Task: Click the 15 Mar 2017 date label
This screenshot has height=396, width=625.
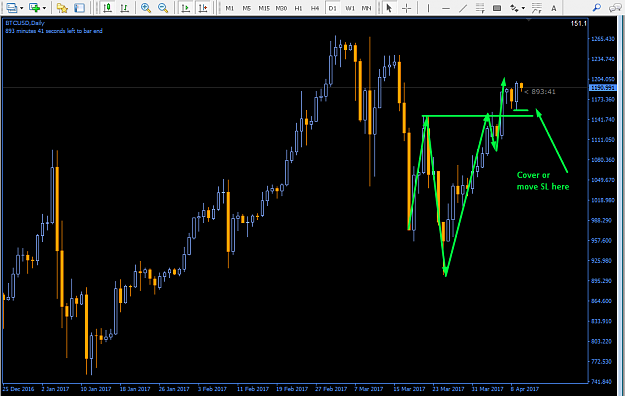Action: tap(409, 389)
